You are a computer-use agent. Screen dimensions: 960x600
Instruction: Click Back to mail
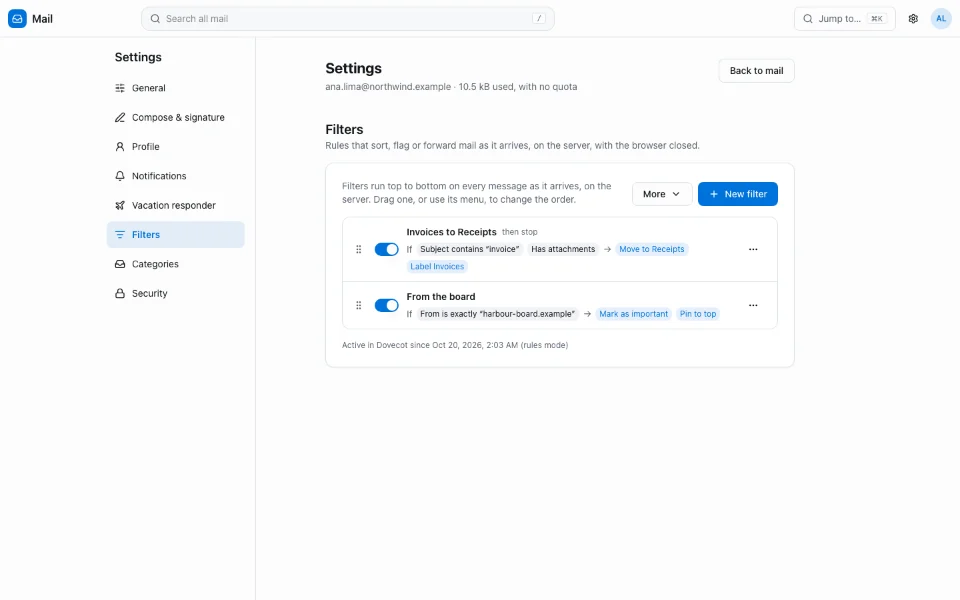point(756,71)
